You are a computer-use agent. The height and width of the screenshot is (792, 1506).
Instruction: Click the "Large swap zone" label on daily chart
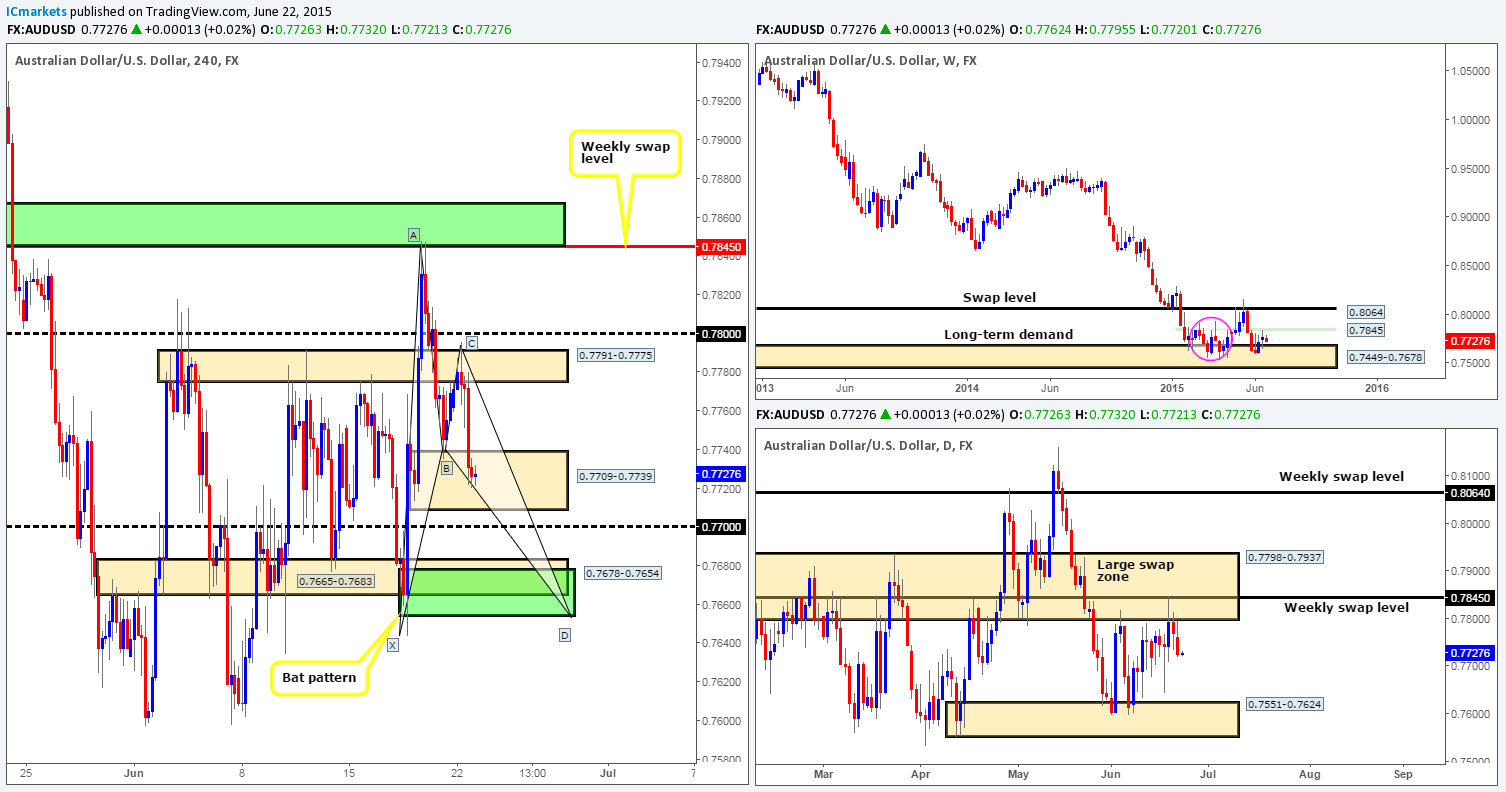[1136, 571]
